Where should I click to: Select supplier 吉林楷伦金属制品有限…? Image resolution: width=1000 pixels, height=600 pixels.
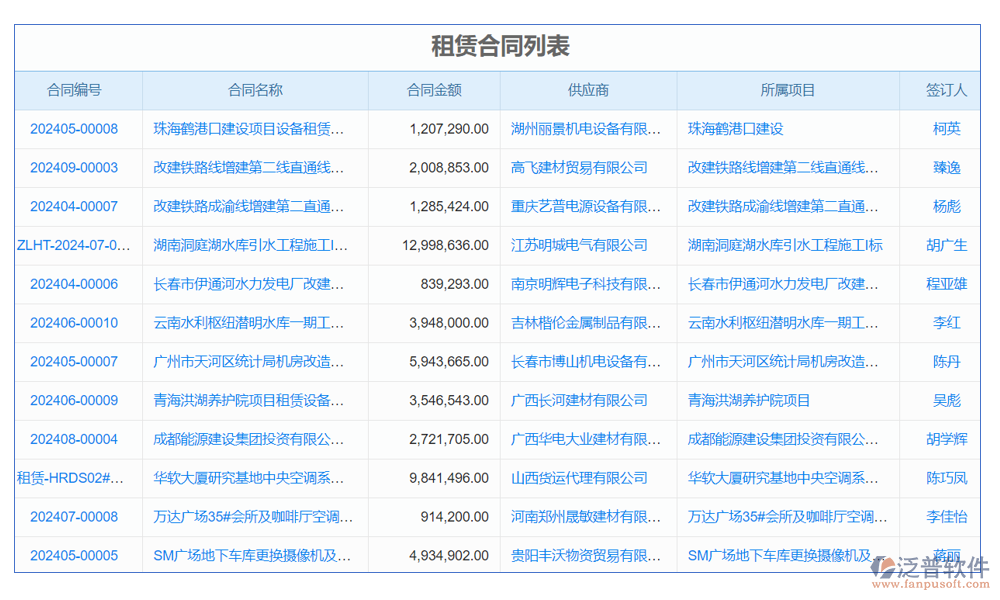[x=586, y=323]
